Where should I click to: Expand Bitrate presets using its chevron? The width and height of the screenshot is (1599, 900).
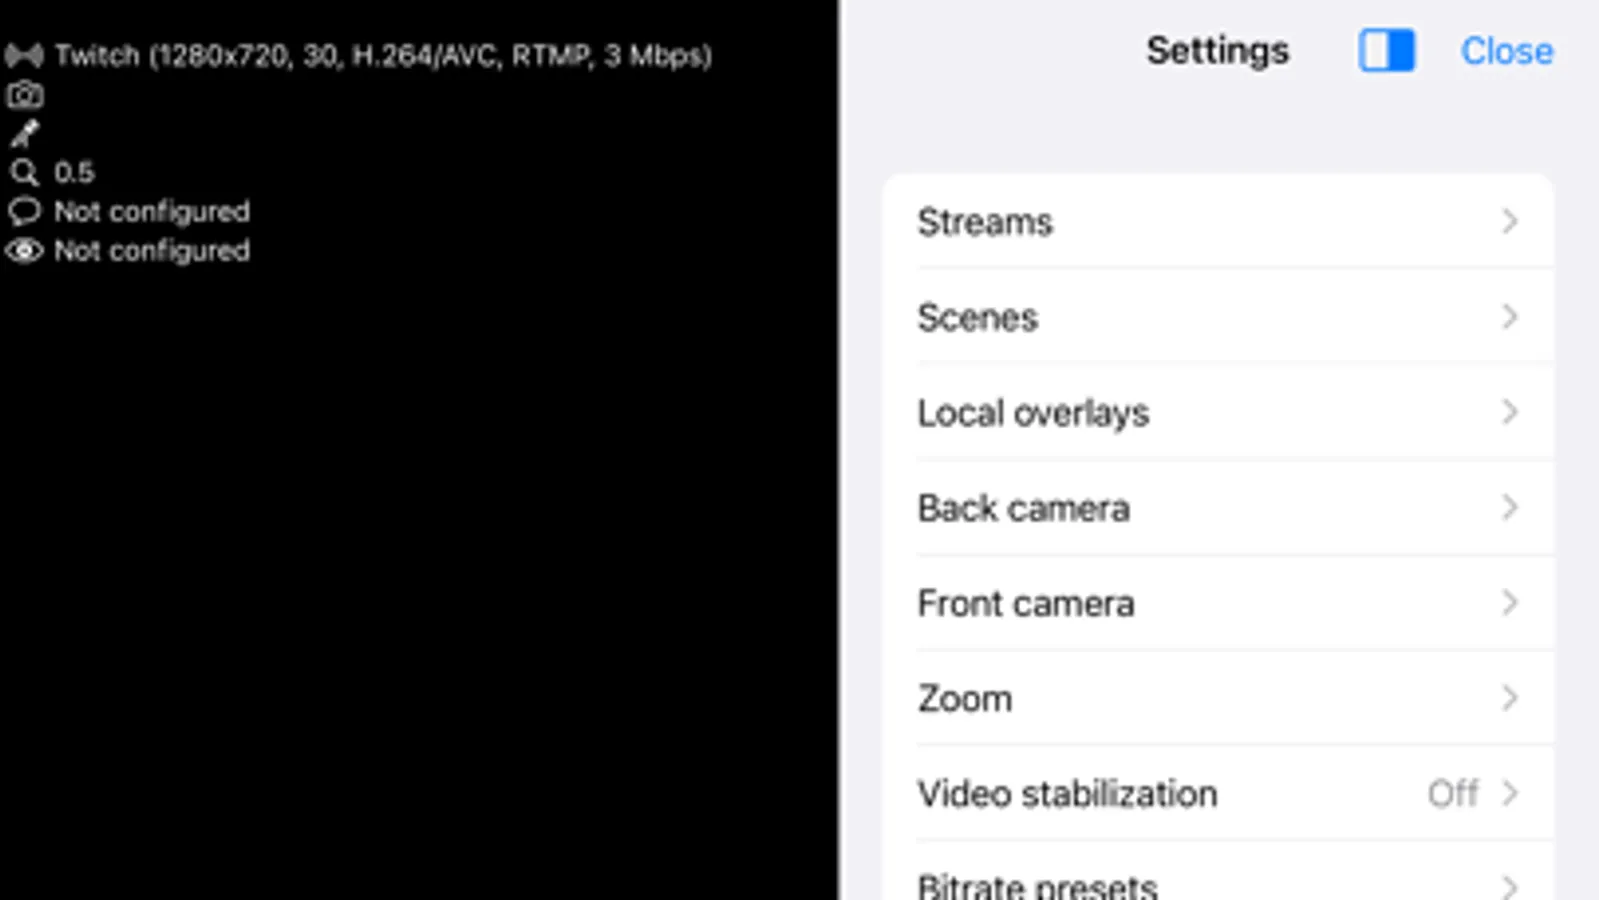pyautogui.click(x=1510, y=885)
